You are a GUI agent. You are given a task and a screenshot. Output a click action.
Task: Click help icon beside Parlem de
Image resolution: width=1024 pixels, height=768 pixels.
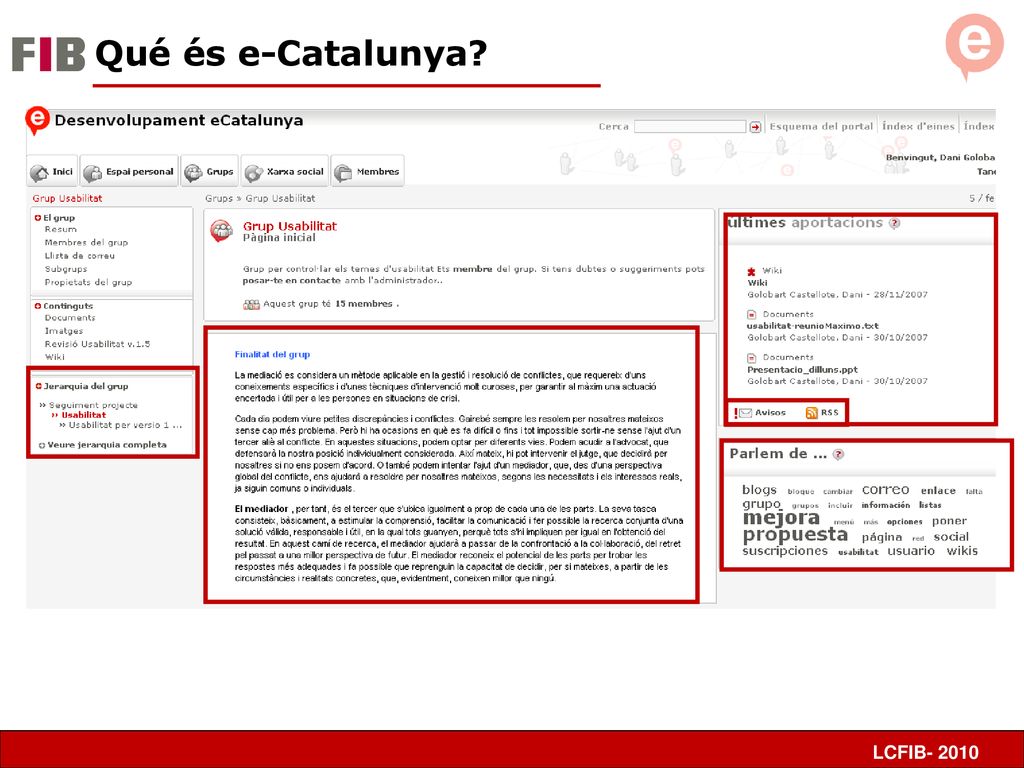pyautogui.click(x=839, y=454)
